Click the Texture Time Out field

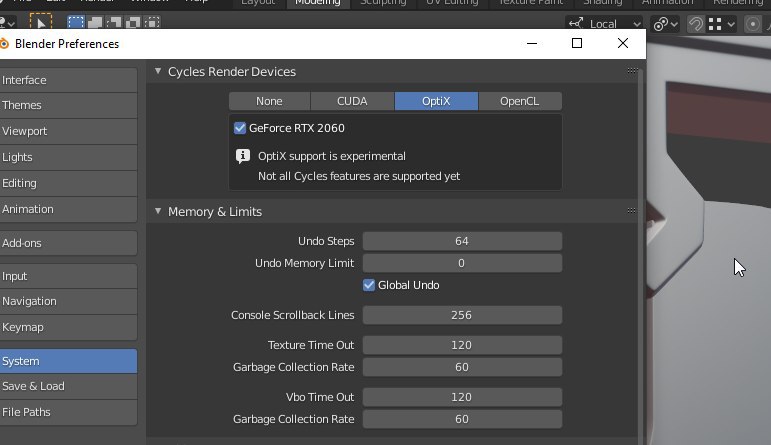(x=462, y=345)
